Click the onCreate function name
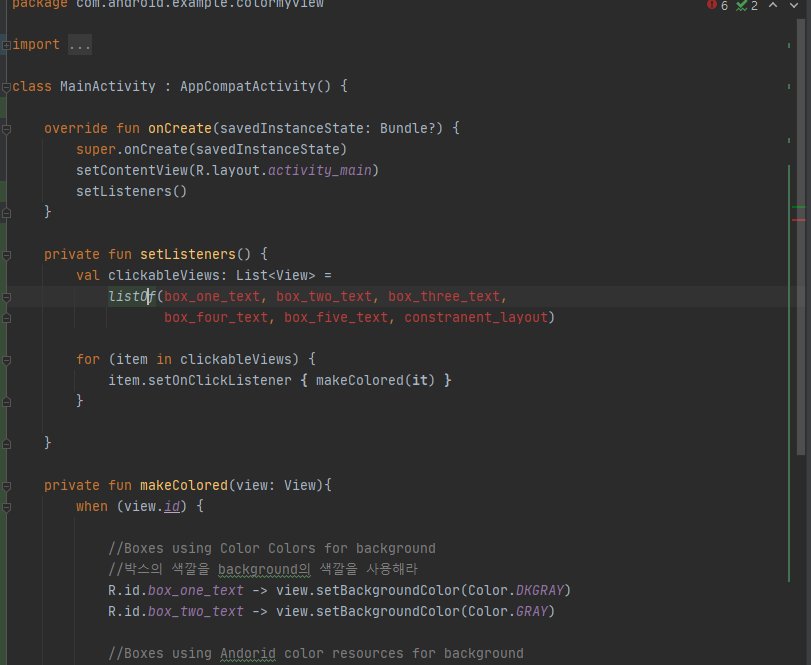The image size is (811, 665). click(x=180, y=128)
